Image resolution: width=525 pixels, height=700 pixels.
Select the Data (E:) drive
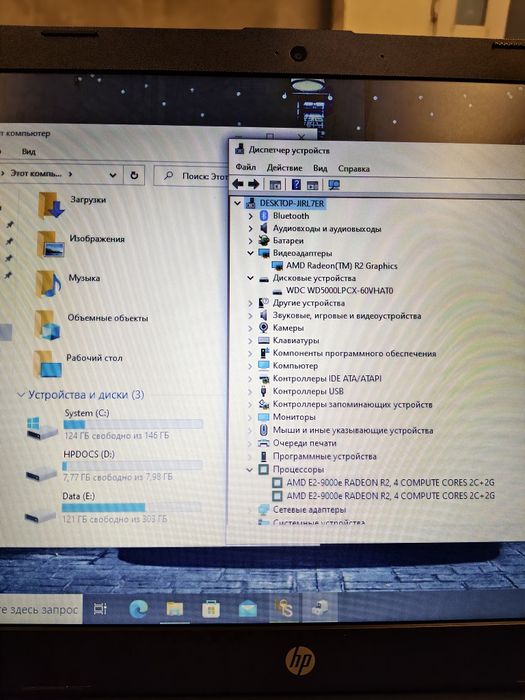[113, 508]
